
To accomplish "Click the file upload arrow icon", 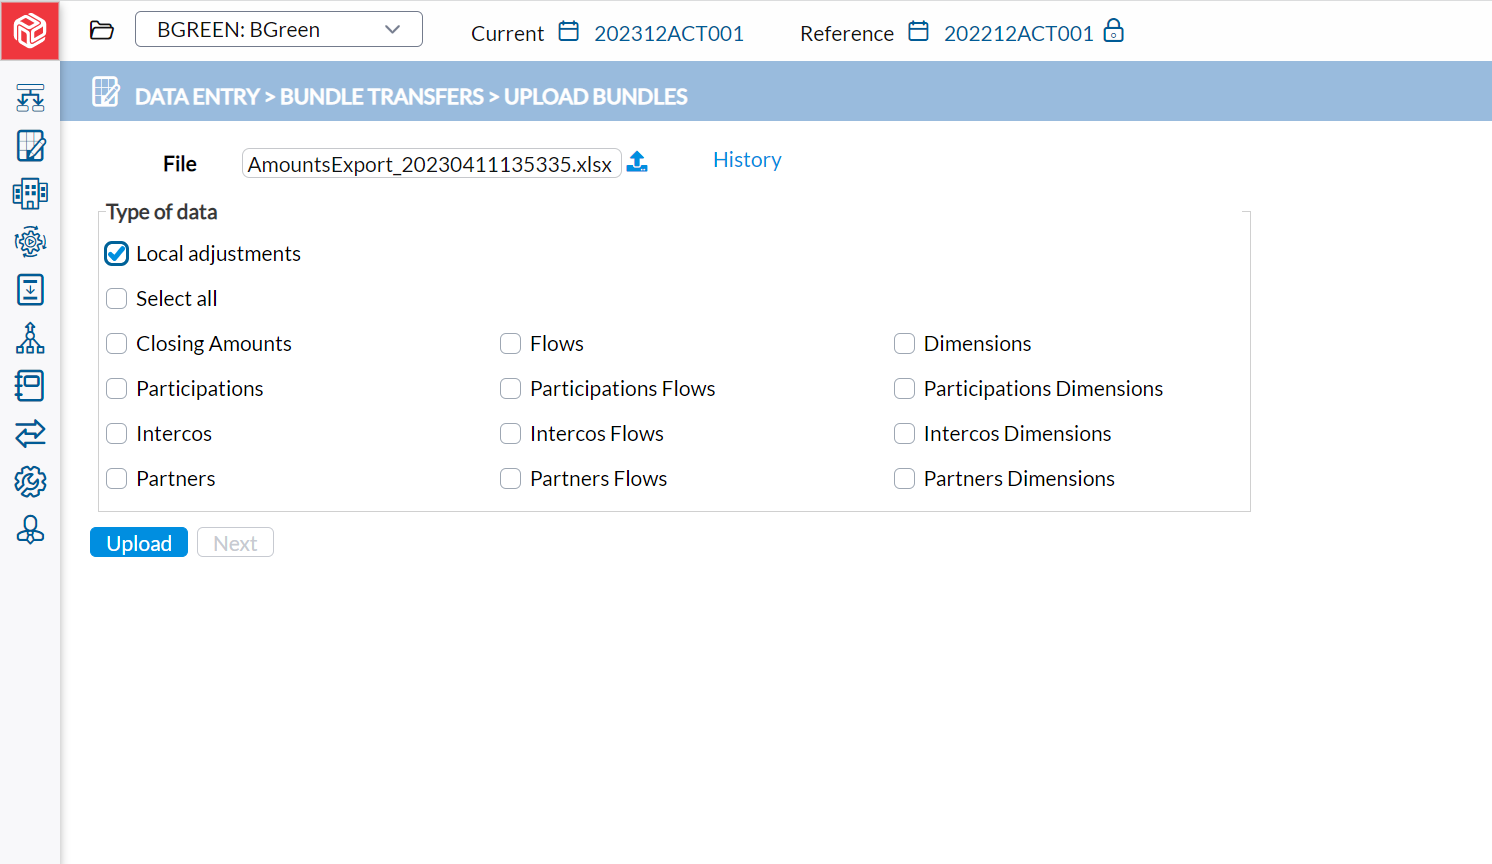I will tap(637, 162).
